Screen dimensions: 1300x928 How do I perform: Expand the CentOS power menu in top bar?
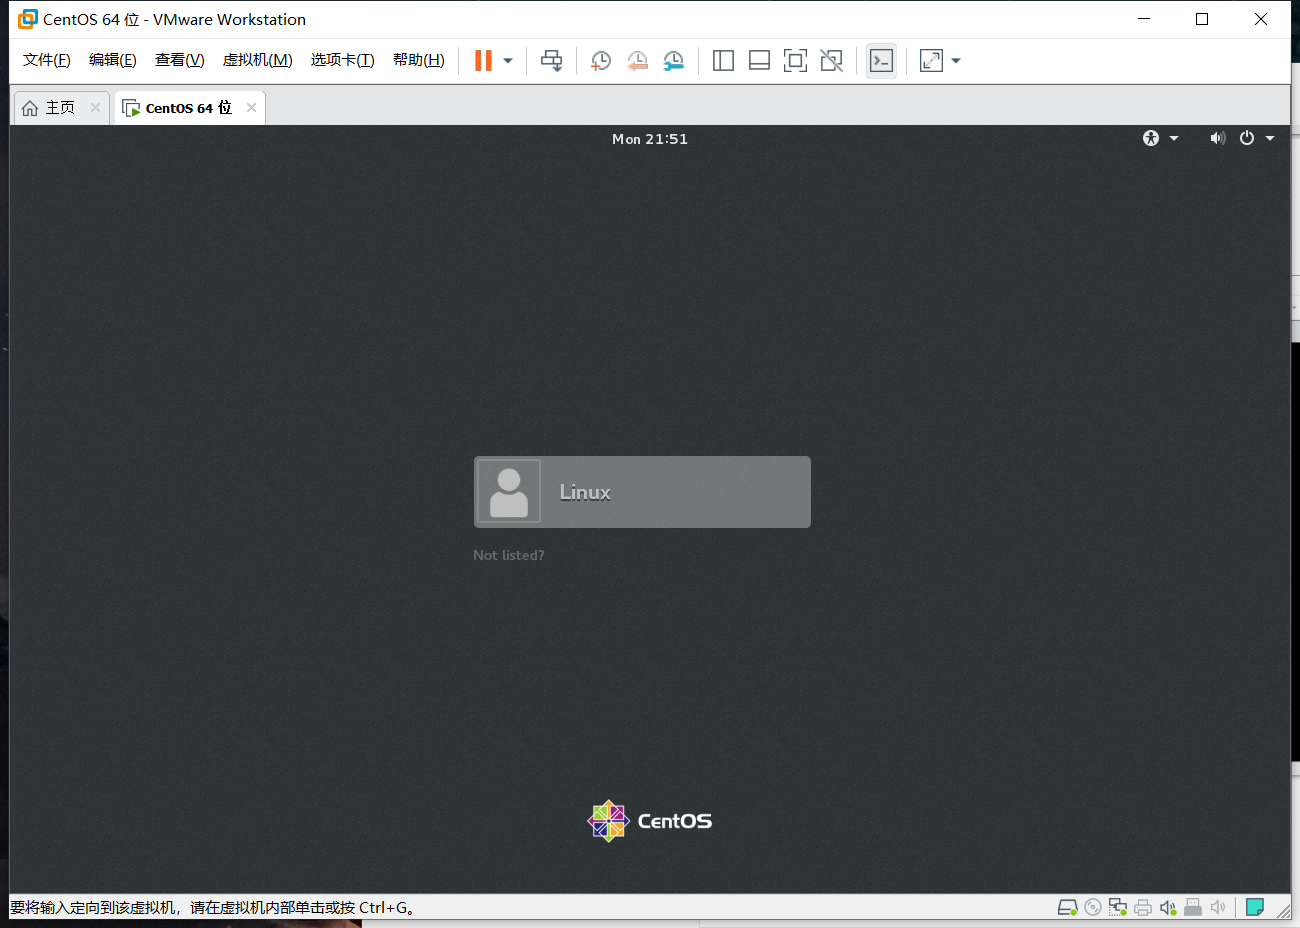[1256, 138]
